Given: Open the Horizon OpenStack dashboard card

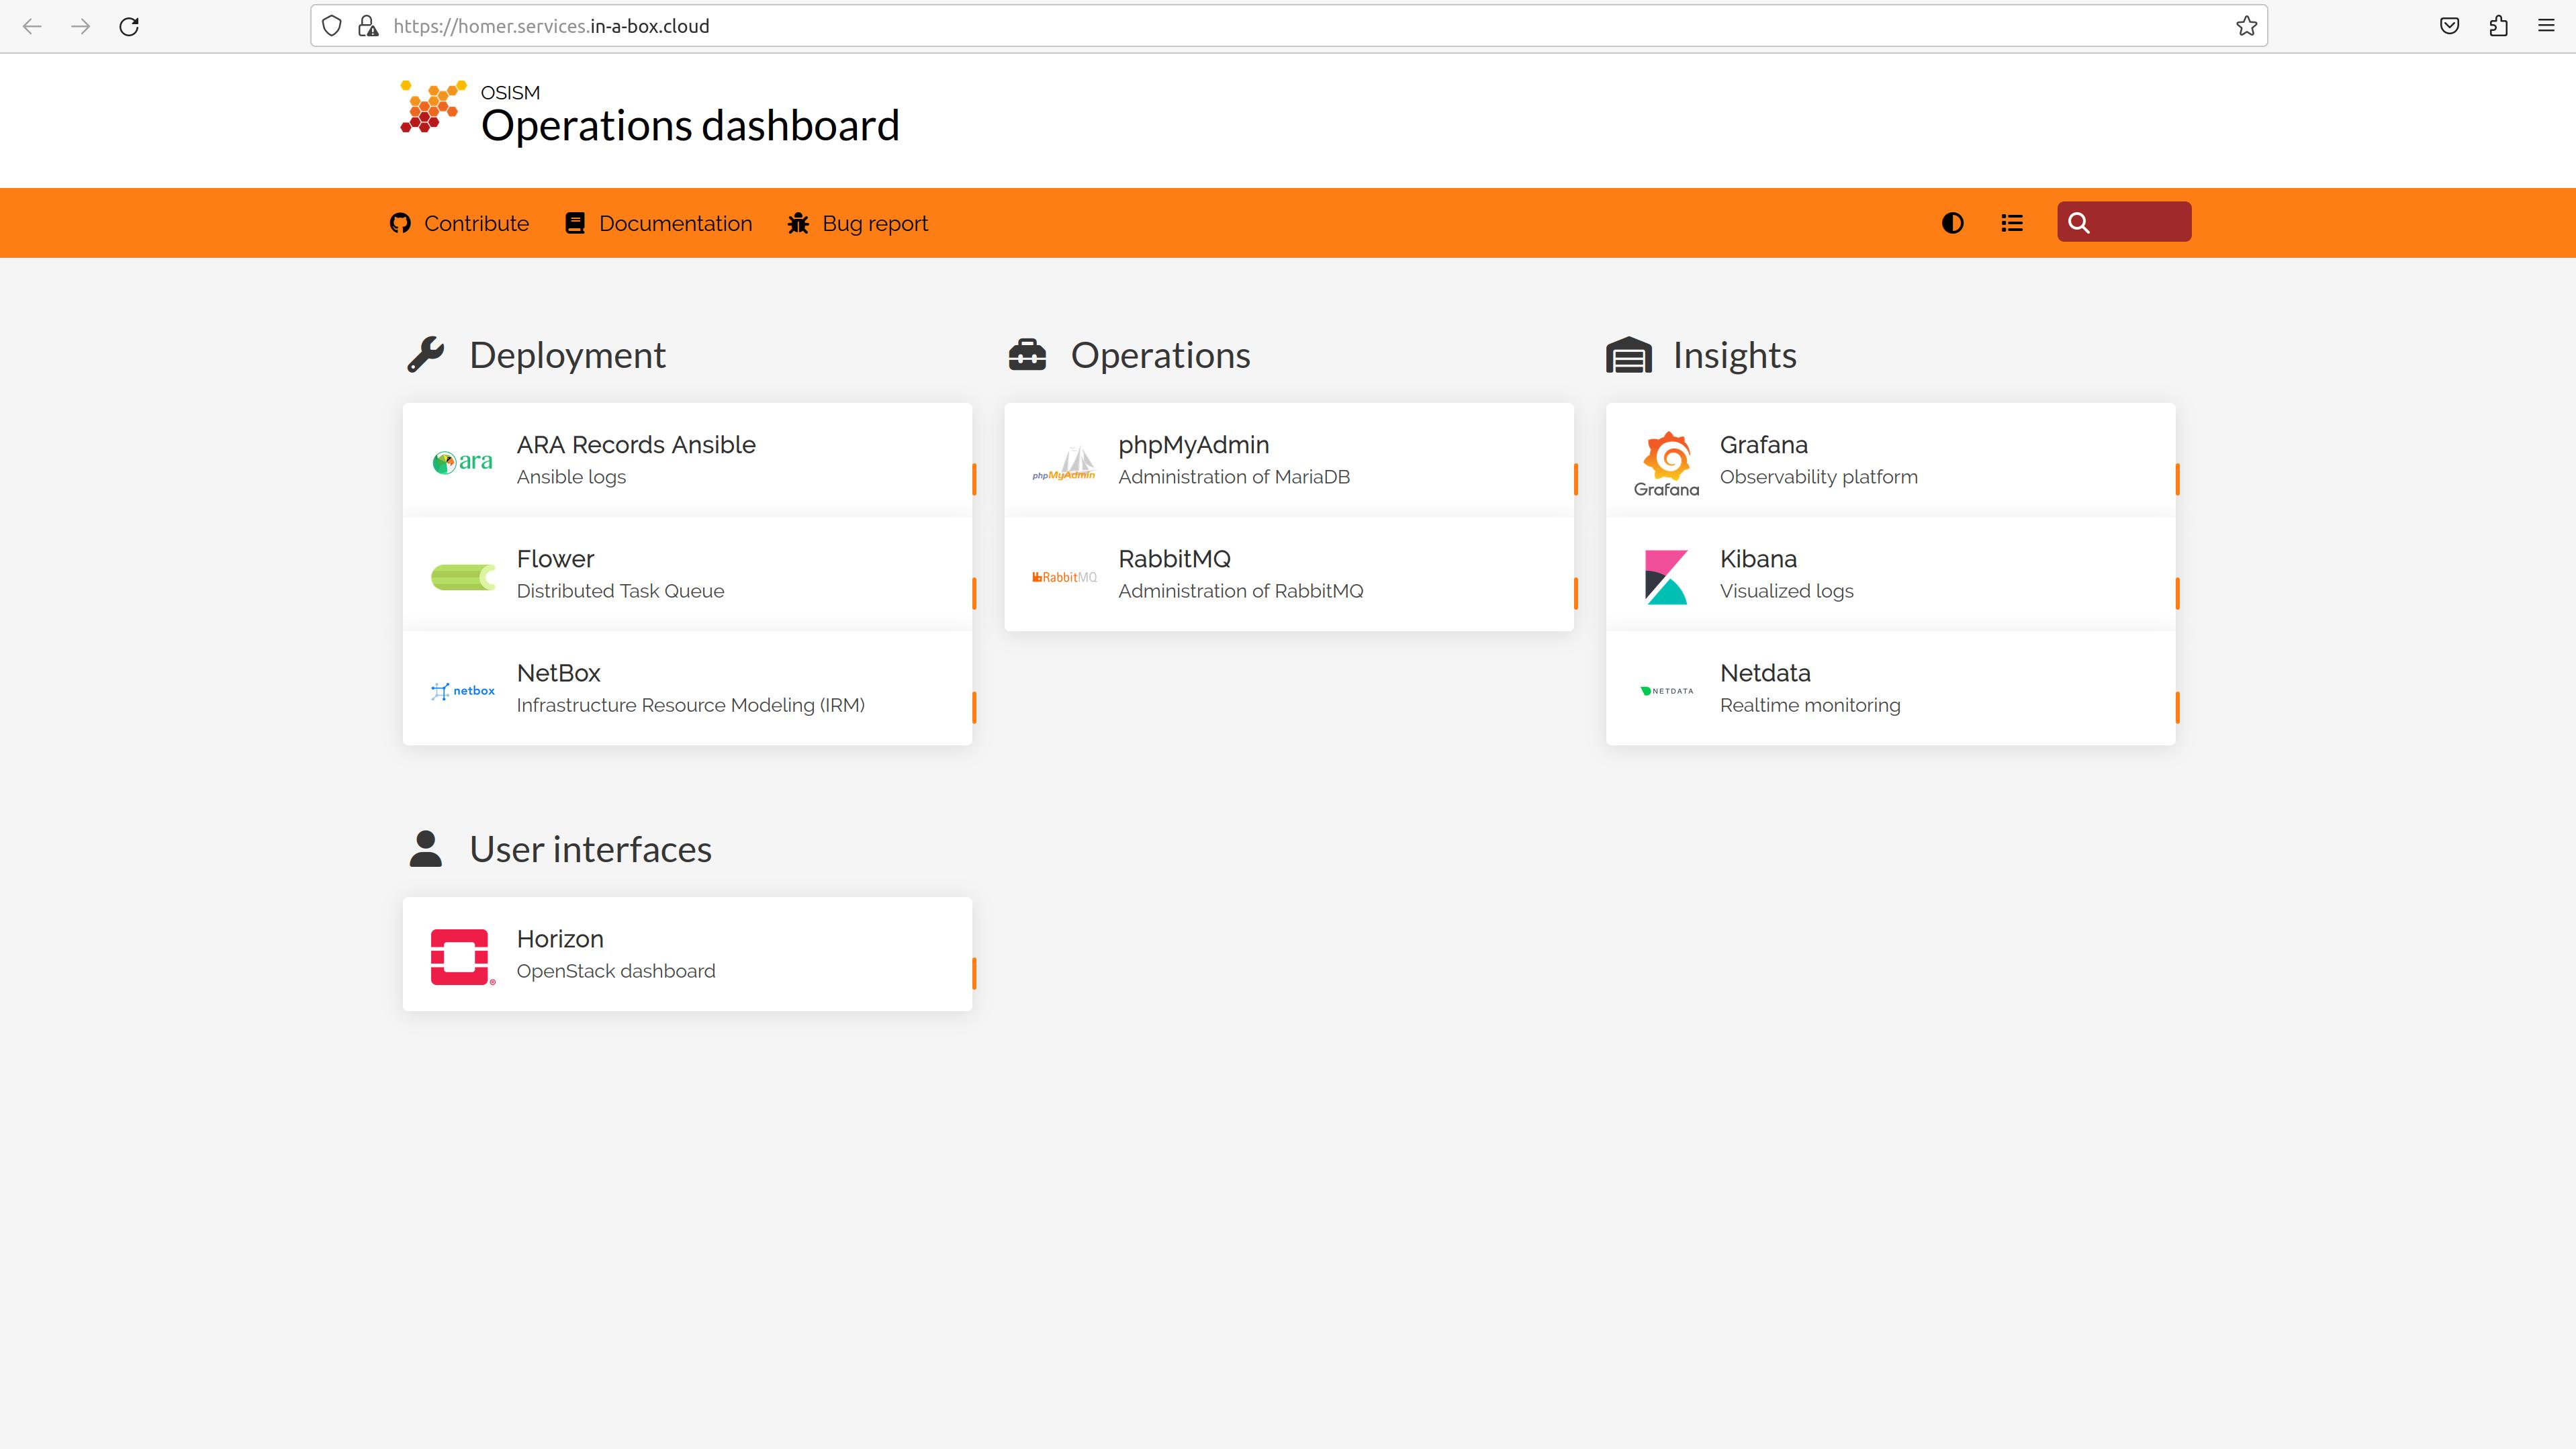Looking at the screenshot, I should (687, 954).
